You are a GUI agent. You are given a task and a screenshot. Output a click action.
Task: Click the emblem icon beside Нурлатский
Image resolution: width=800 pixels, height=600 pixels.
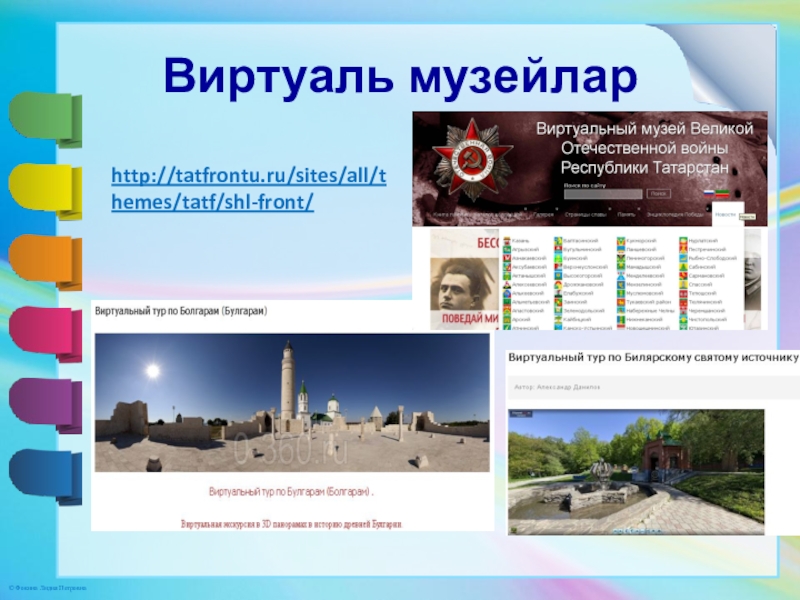(x=684, y=241)
